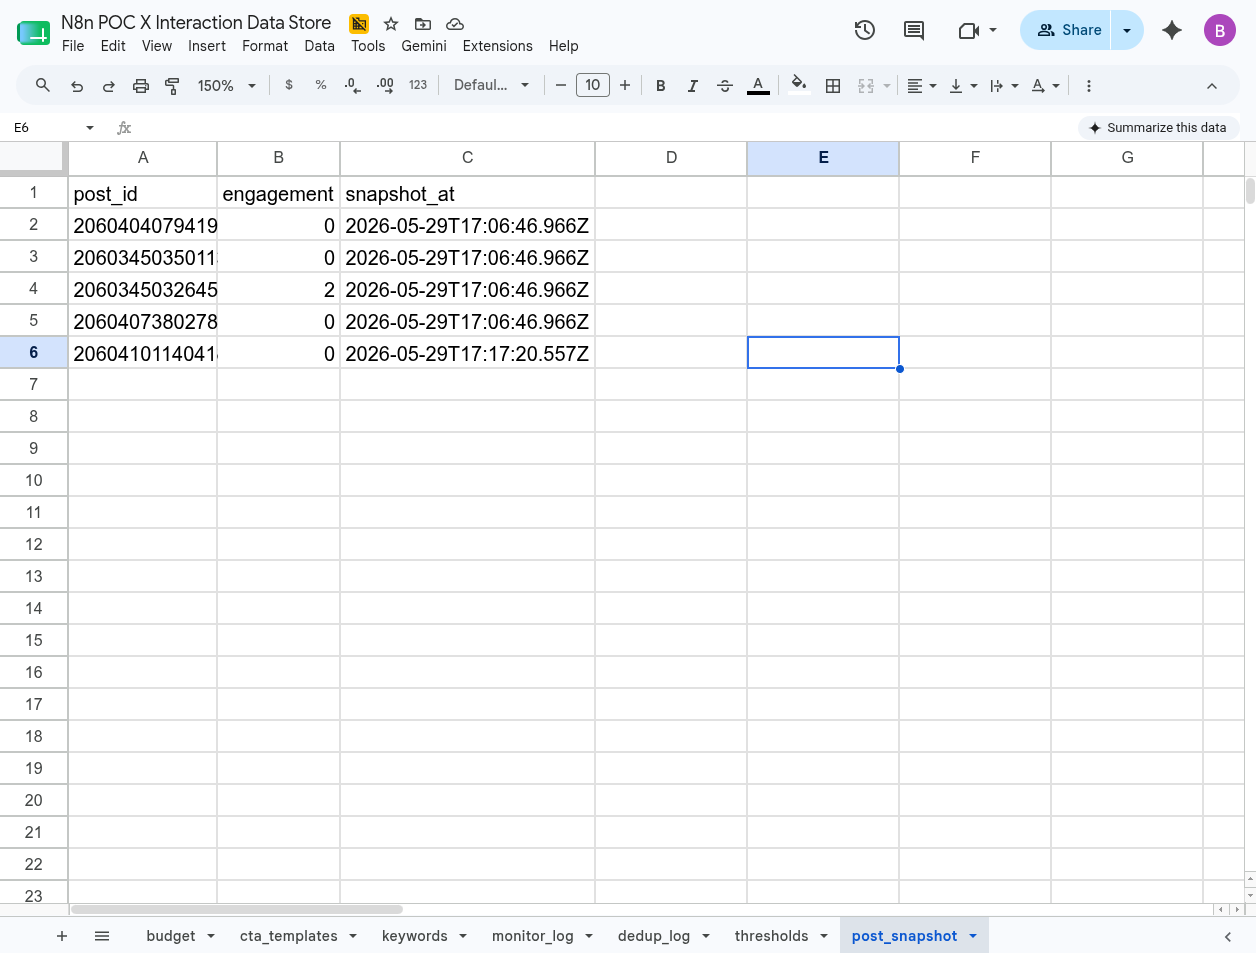
Task: Add a new sheet with plus button
Action: tap(62, 936)
